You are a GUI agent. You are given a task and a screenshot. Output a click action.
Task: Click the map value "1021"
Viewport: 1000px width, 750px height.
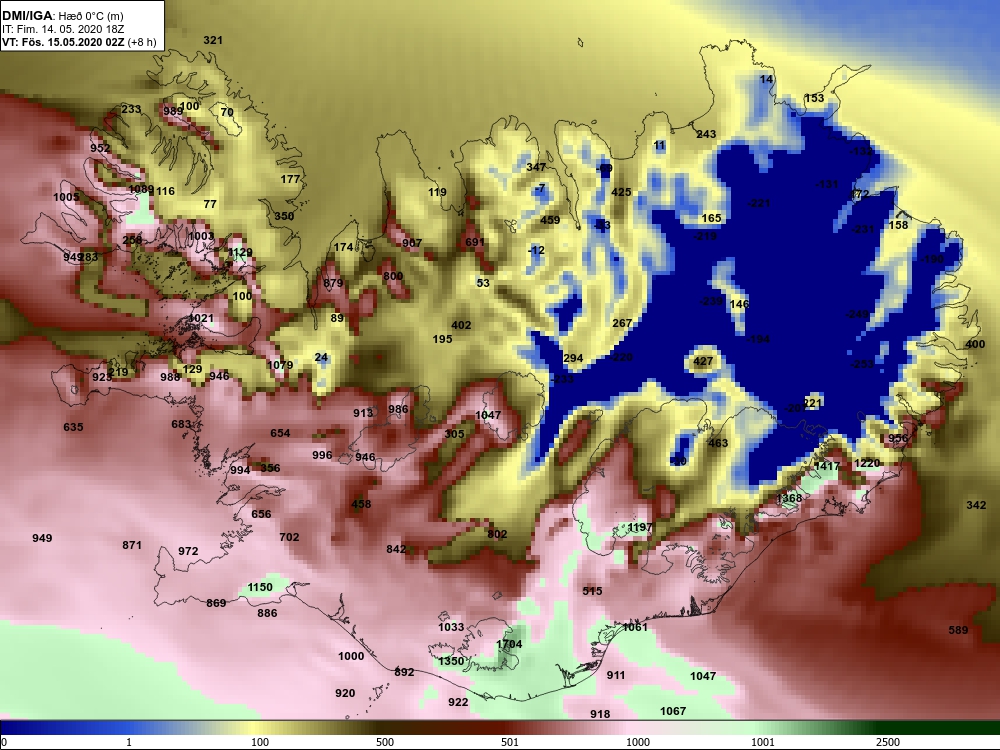coord(201,318)
